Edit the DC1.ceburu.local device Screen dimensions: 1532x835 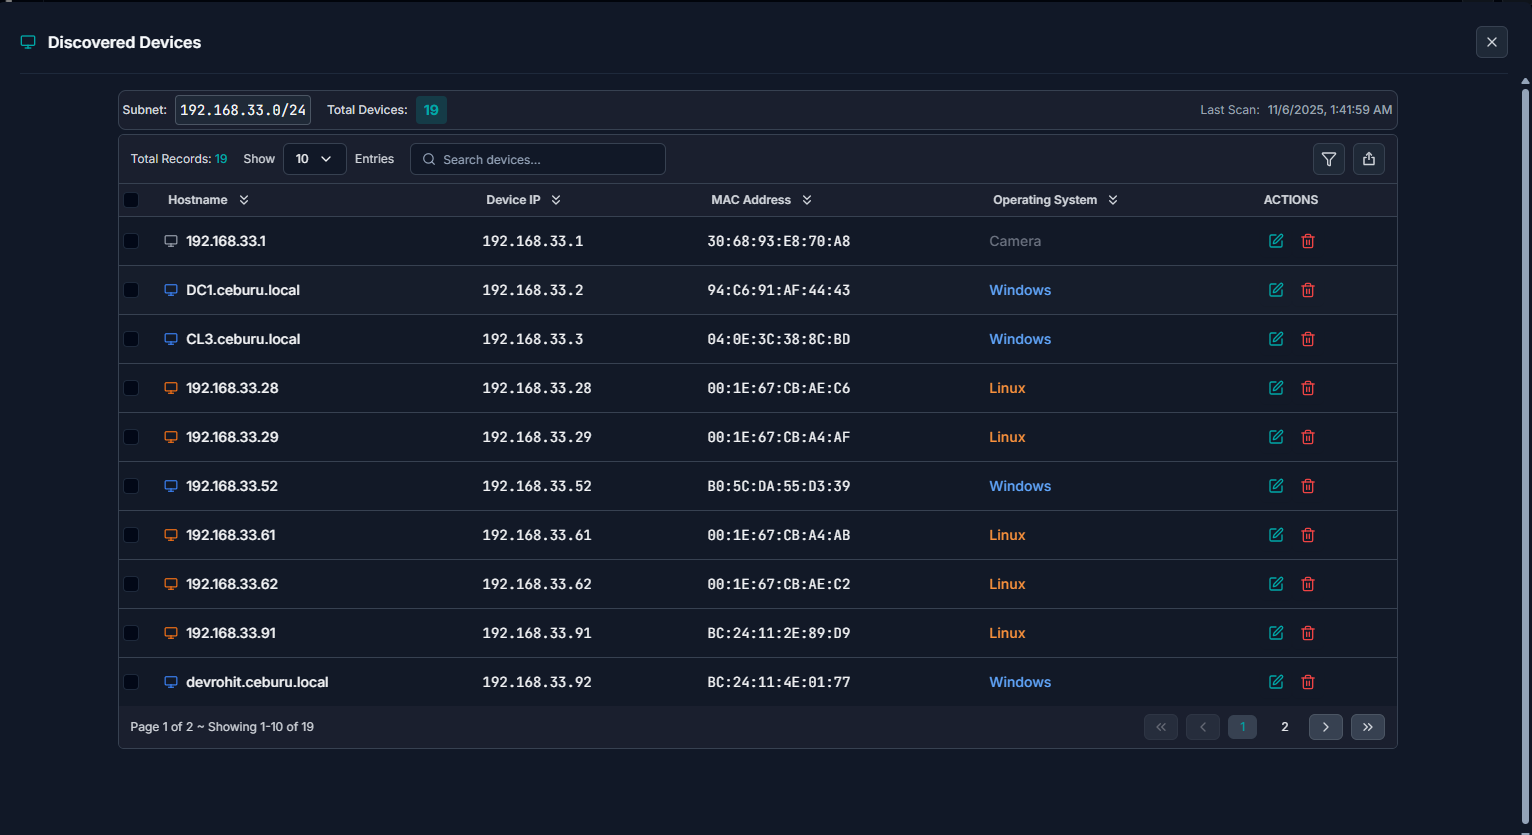tap(1276, 290)
